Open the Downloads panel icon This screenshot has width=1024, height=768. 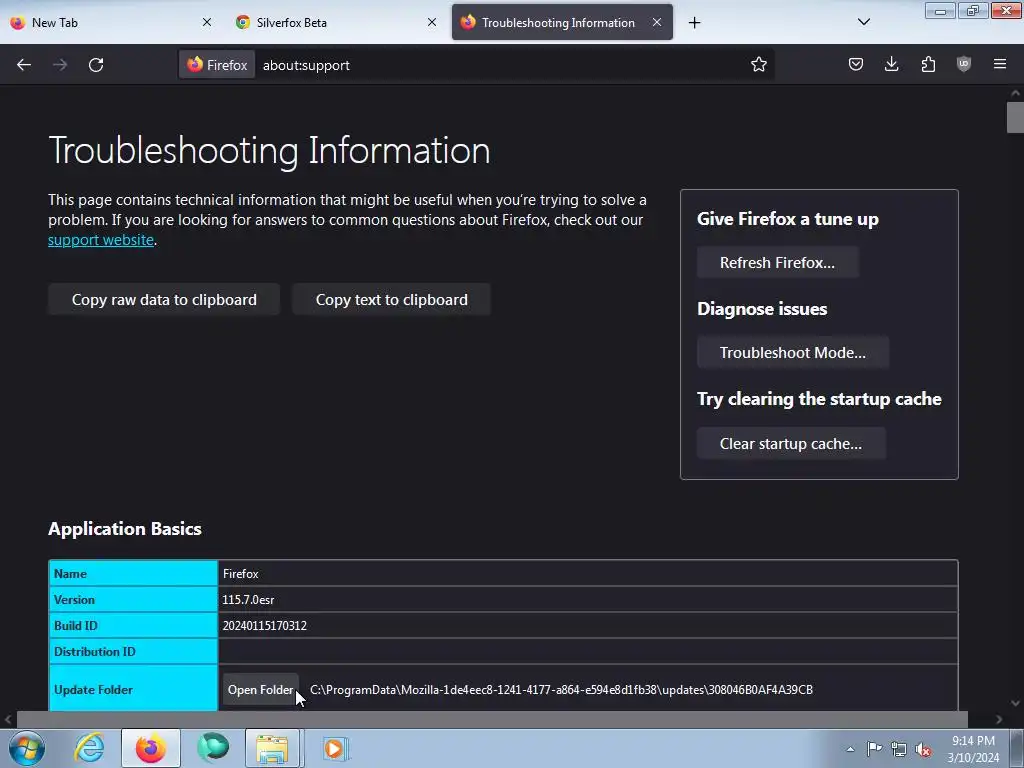(891, 64)
